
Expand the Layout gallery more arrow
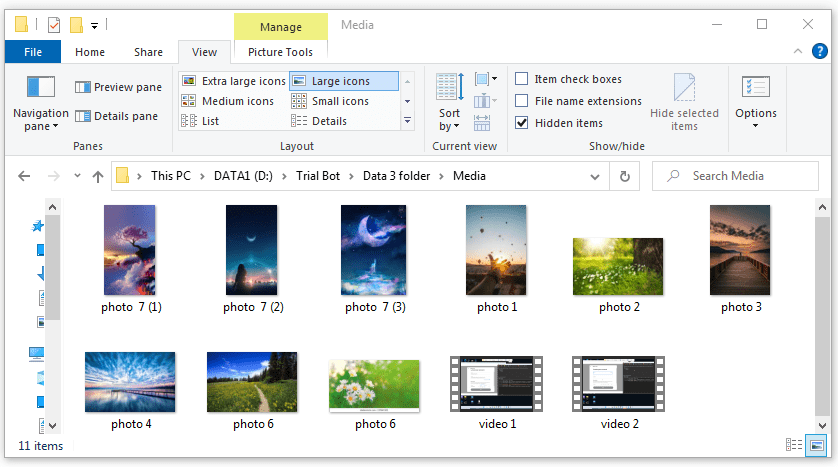(407, 121)
